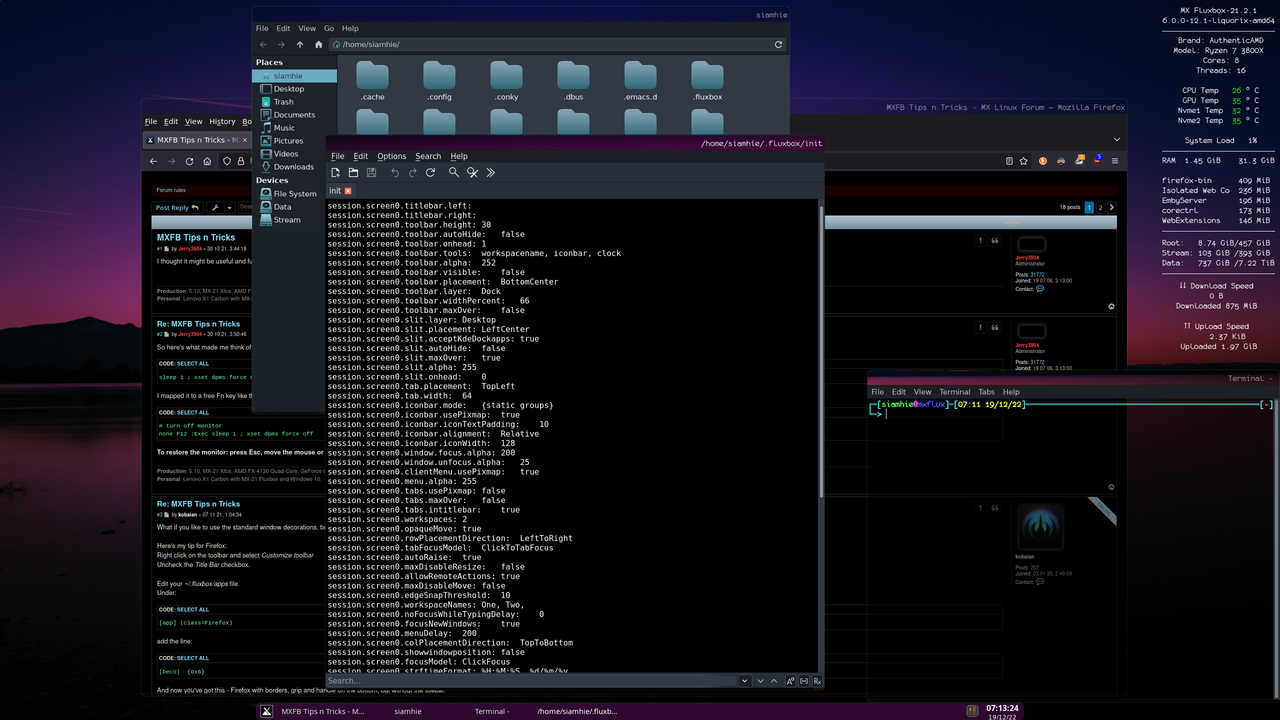This screenshot has width=1280, height=720.
Task: Select Desktop in the Places sidebar
Action: (295, 89)
